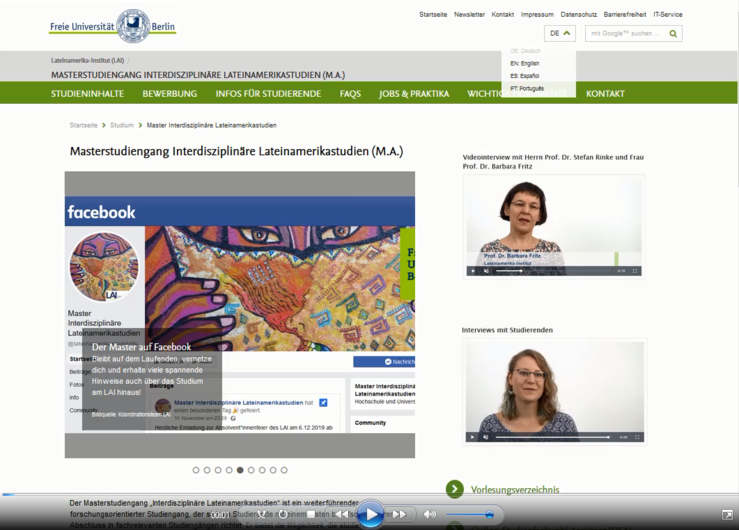Click the Studium breadcrumb link
Viewport: 739px width, 530px height.
point(122,125)
